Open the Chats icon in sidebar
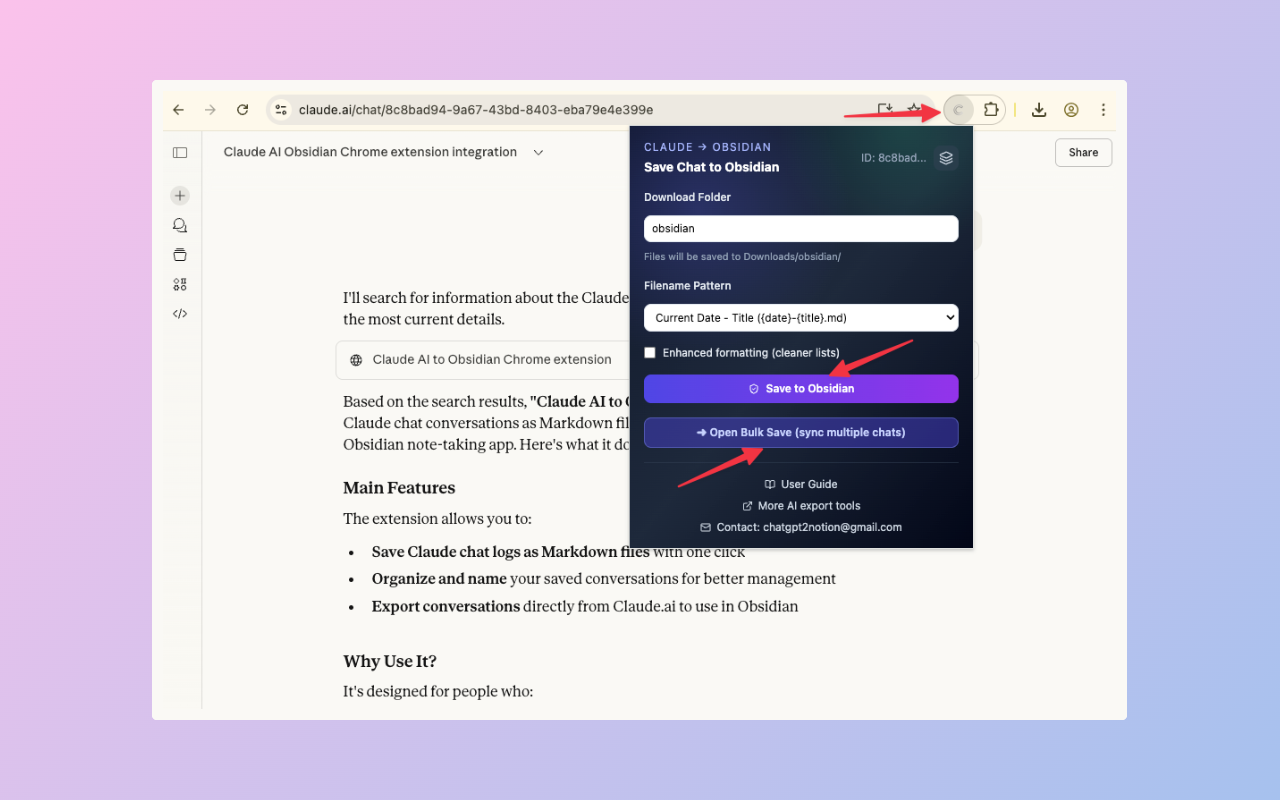1280x800 pixels. [x=180, y=226]
